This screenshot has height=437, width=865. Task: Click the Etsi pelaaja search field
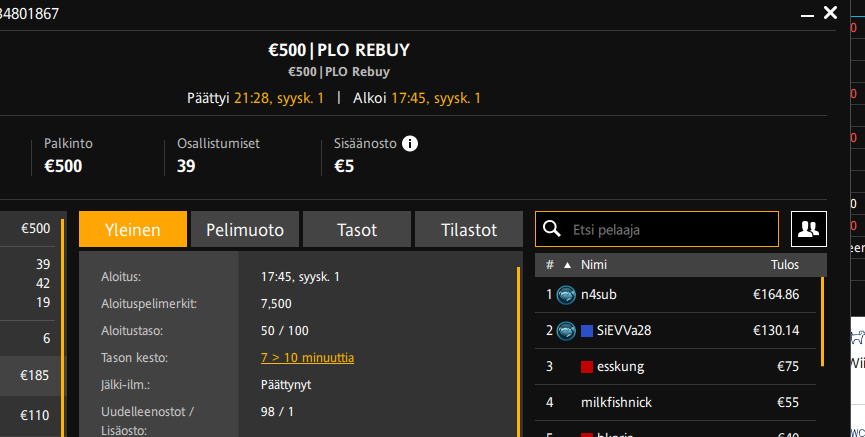[670, 229]
